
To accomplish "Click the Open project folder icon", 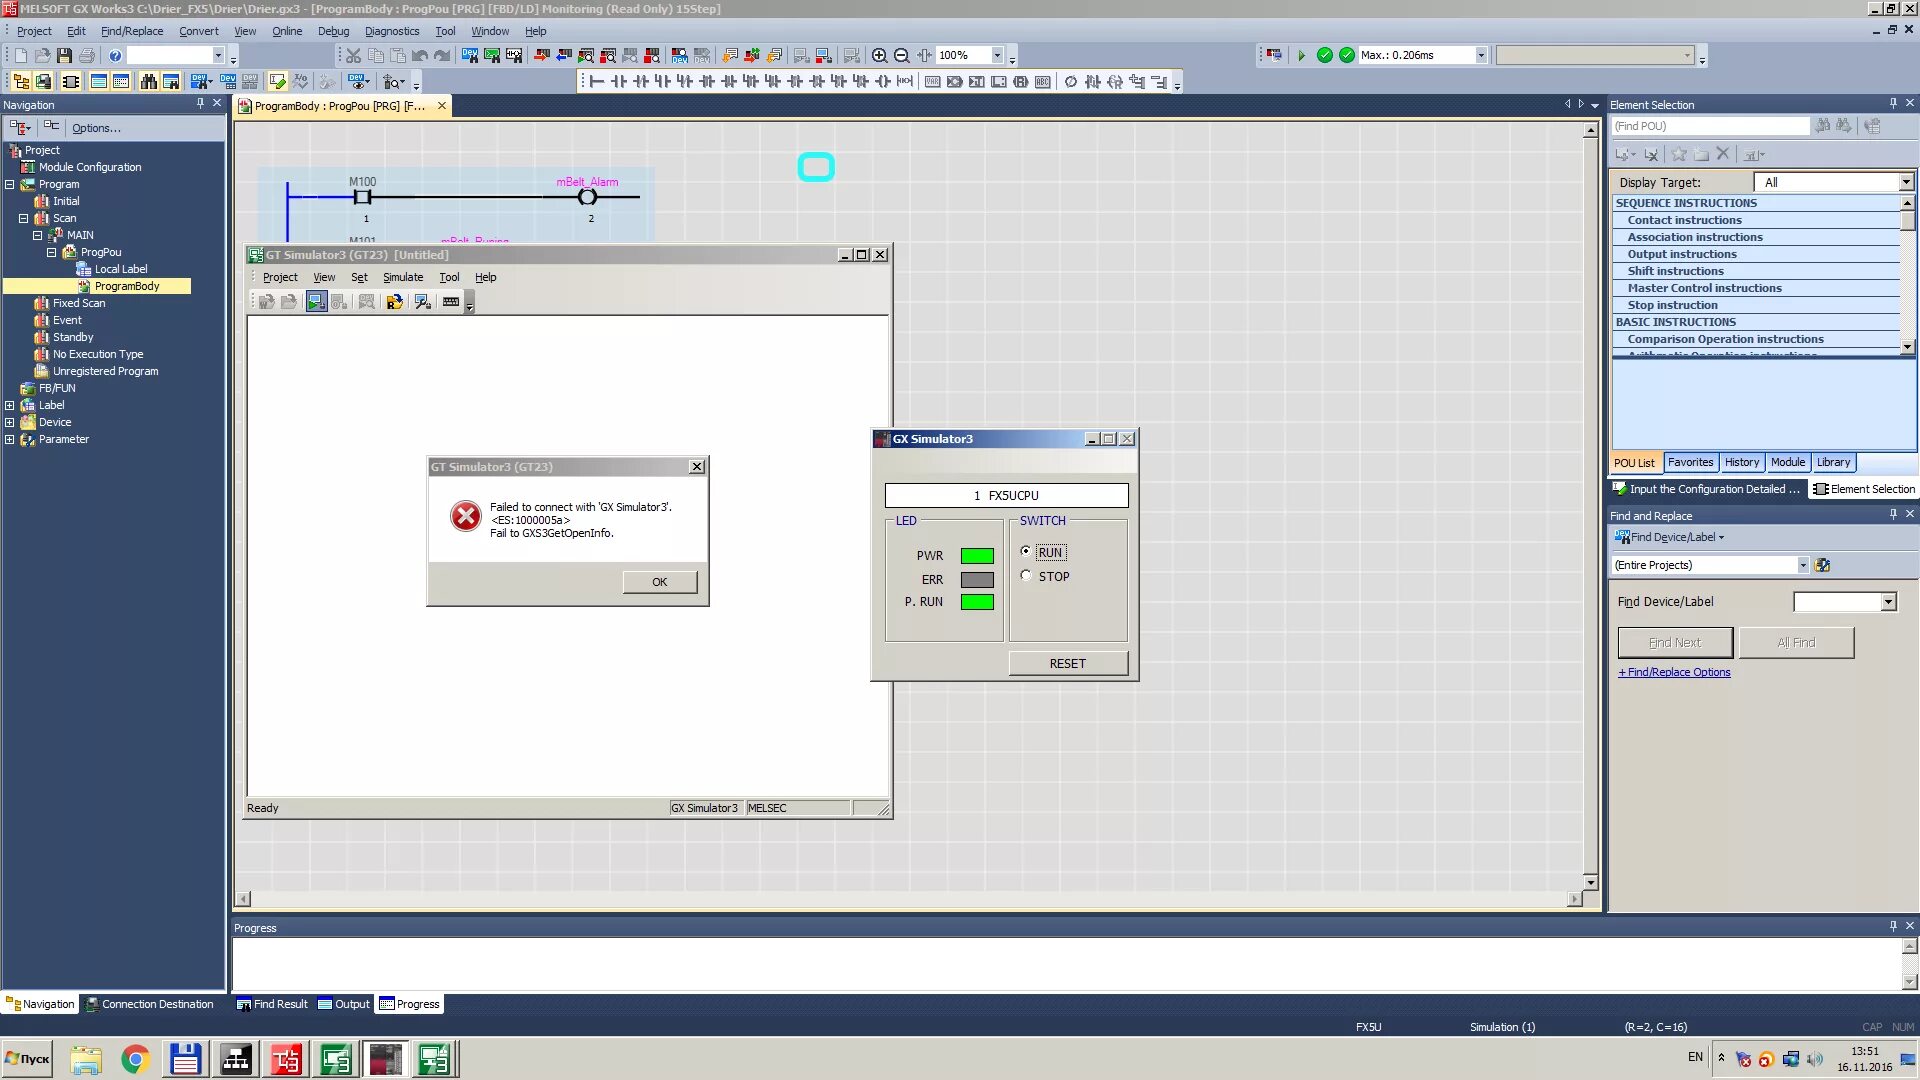I will point(43,56).
